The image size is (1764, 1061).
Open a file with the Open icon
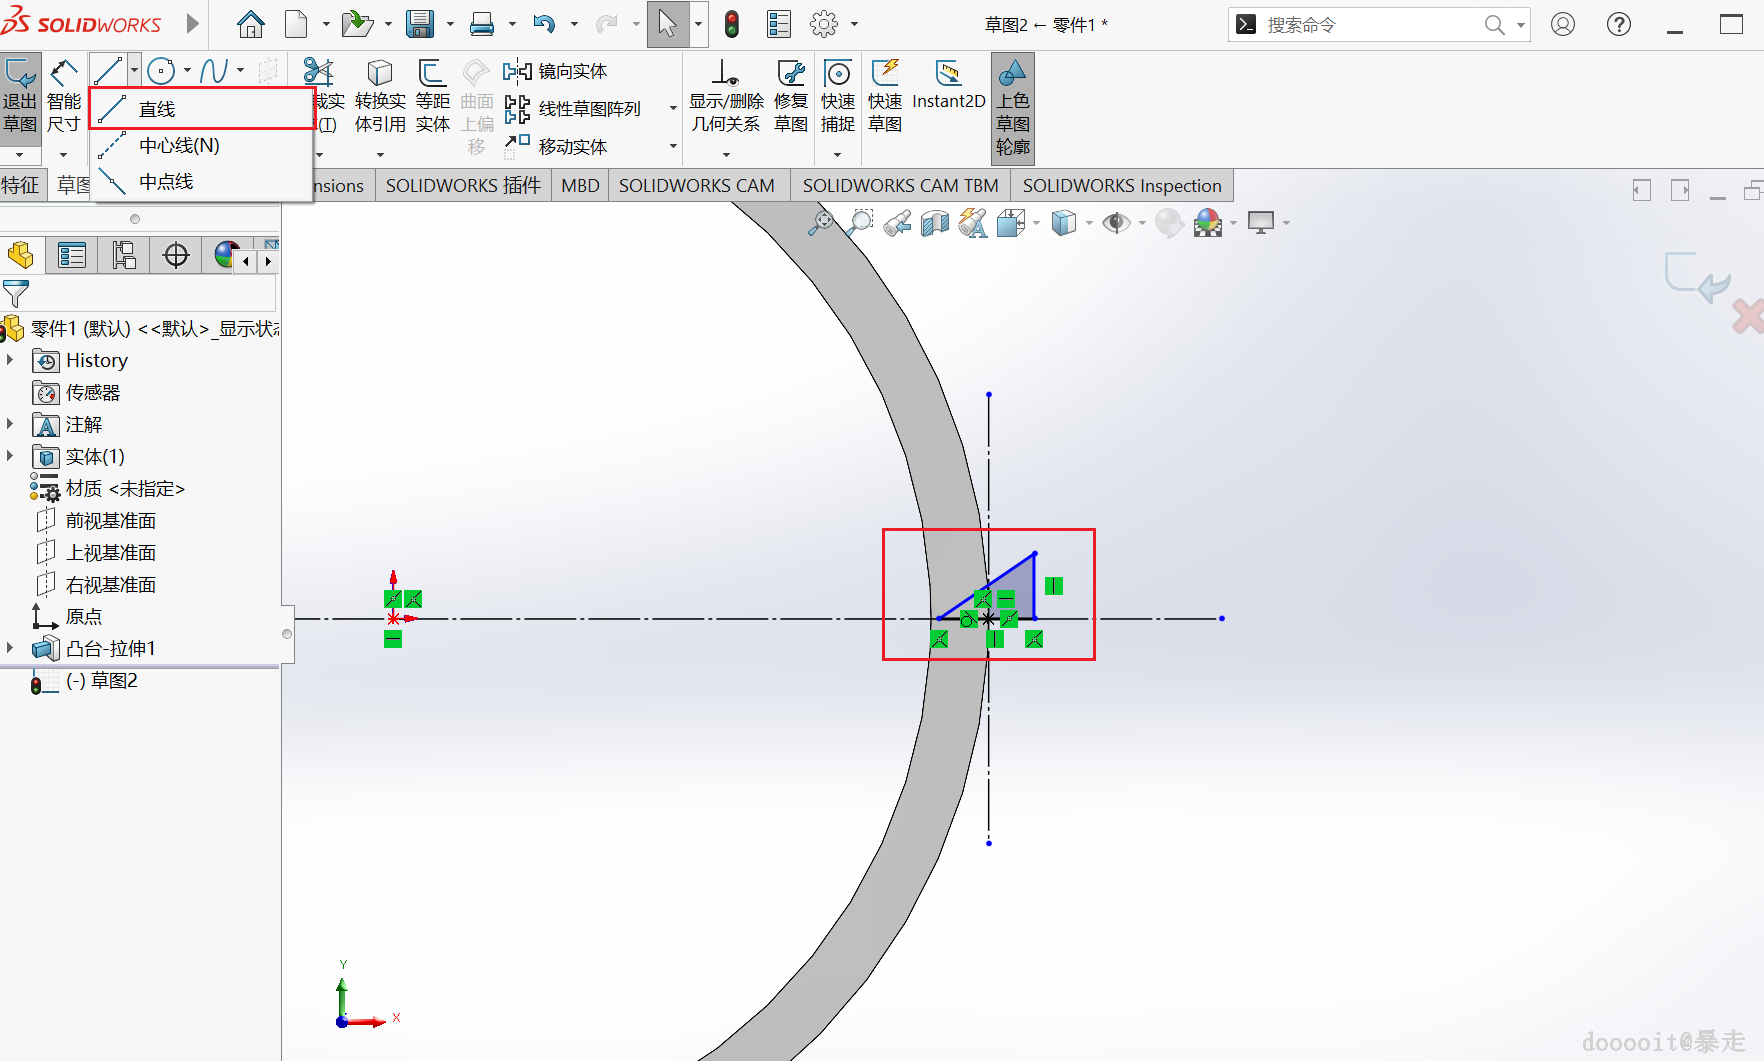point(357,24)
